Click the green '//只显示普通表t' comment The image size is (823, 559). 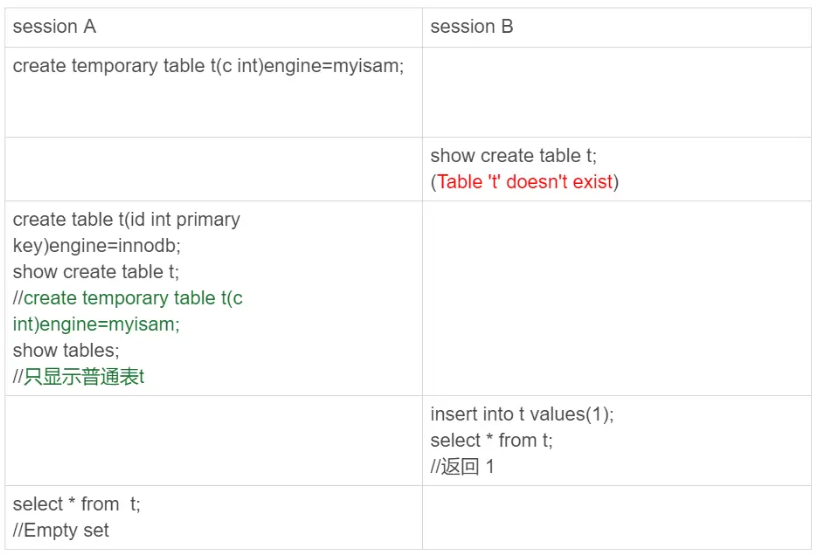click(x=78, y=377)
